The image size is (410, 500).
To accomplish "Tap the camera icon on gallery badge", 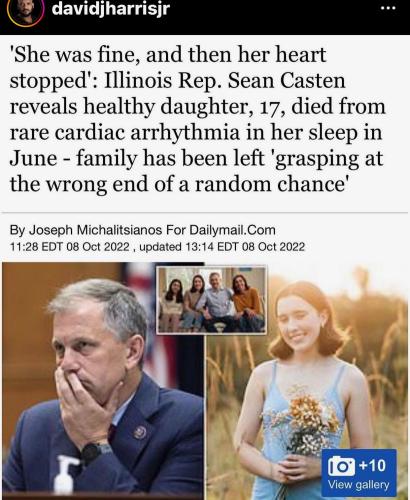I will (341, 466).
